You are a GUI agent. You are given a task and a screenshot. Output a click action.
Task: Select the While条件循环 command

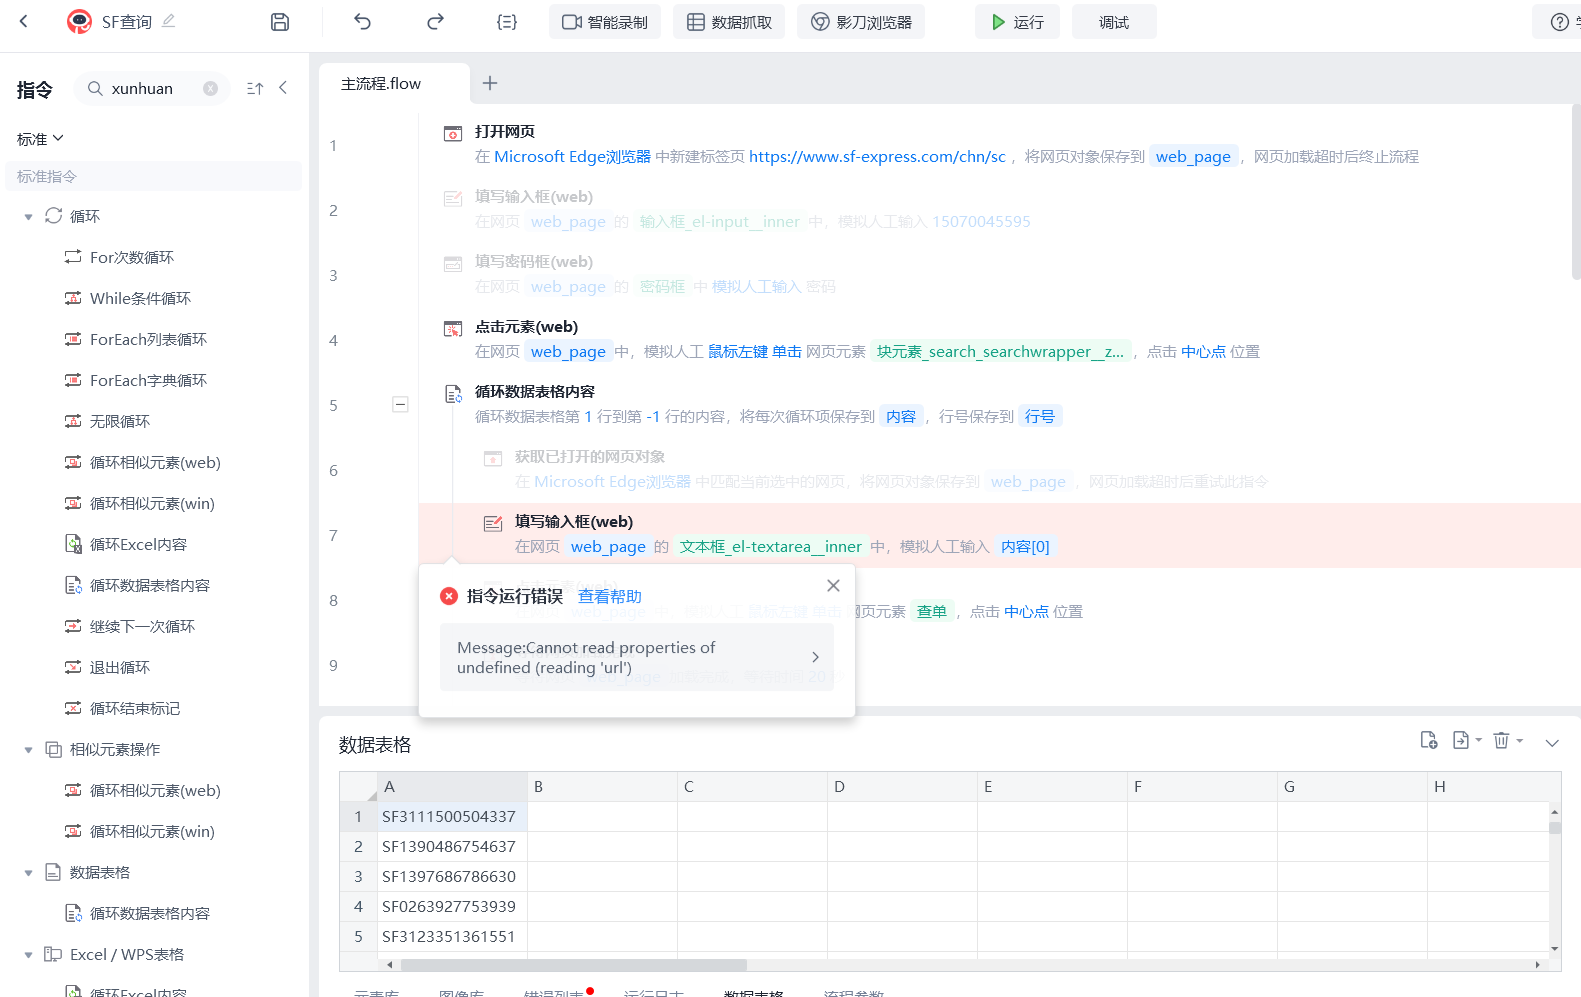click(140, 299)
